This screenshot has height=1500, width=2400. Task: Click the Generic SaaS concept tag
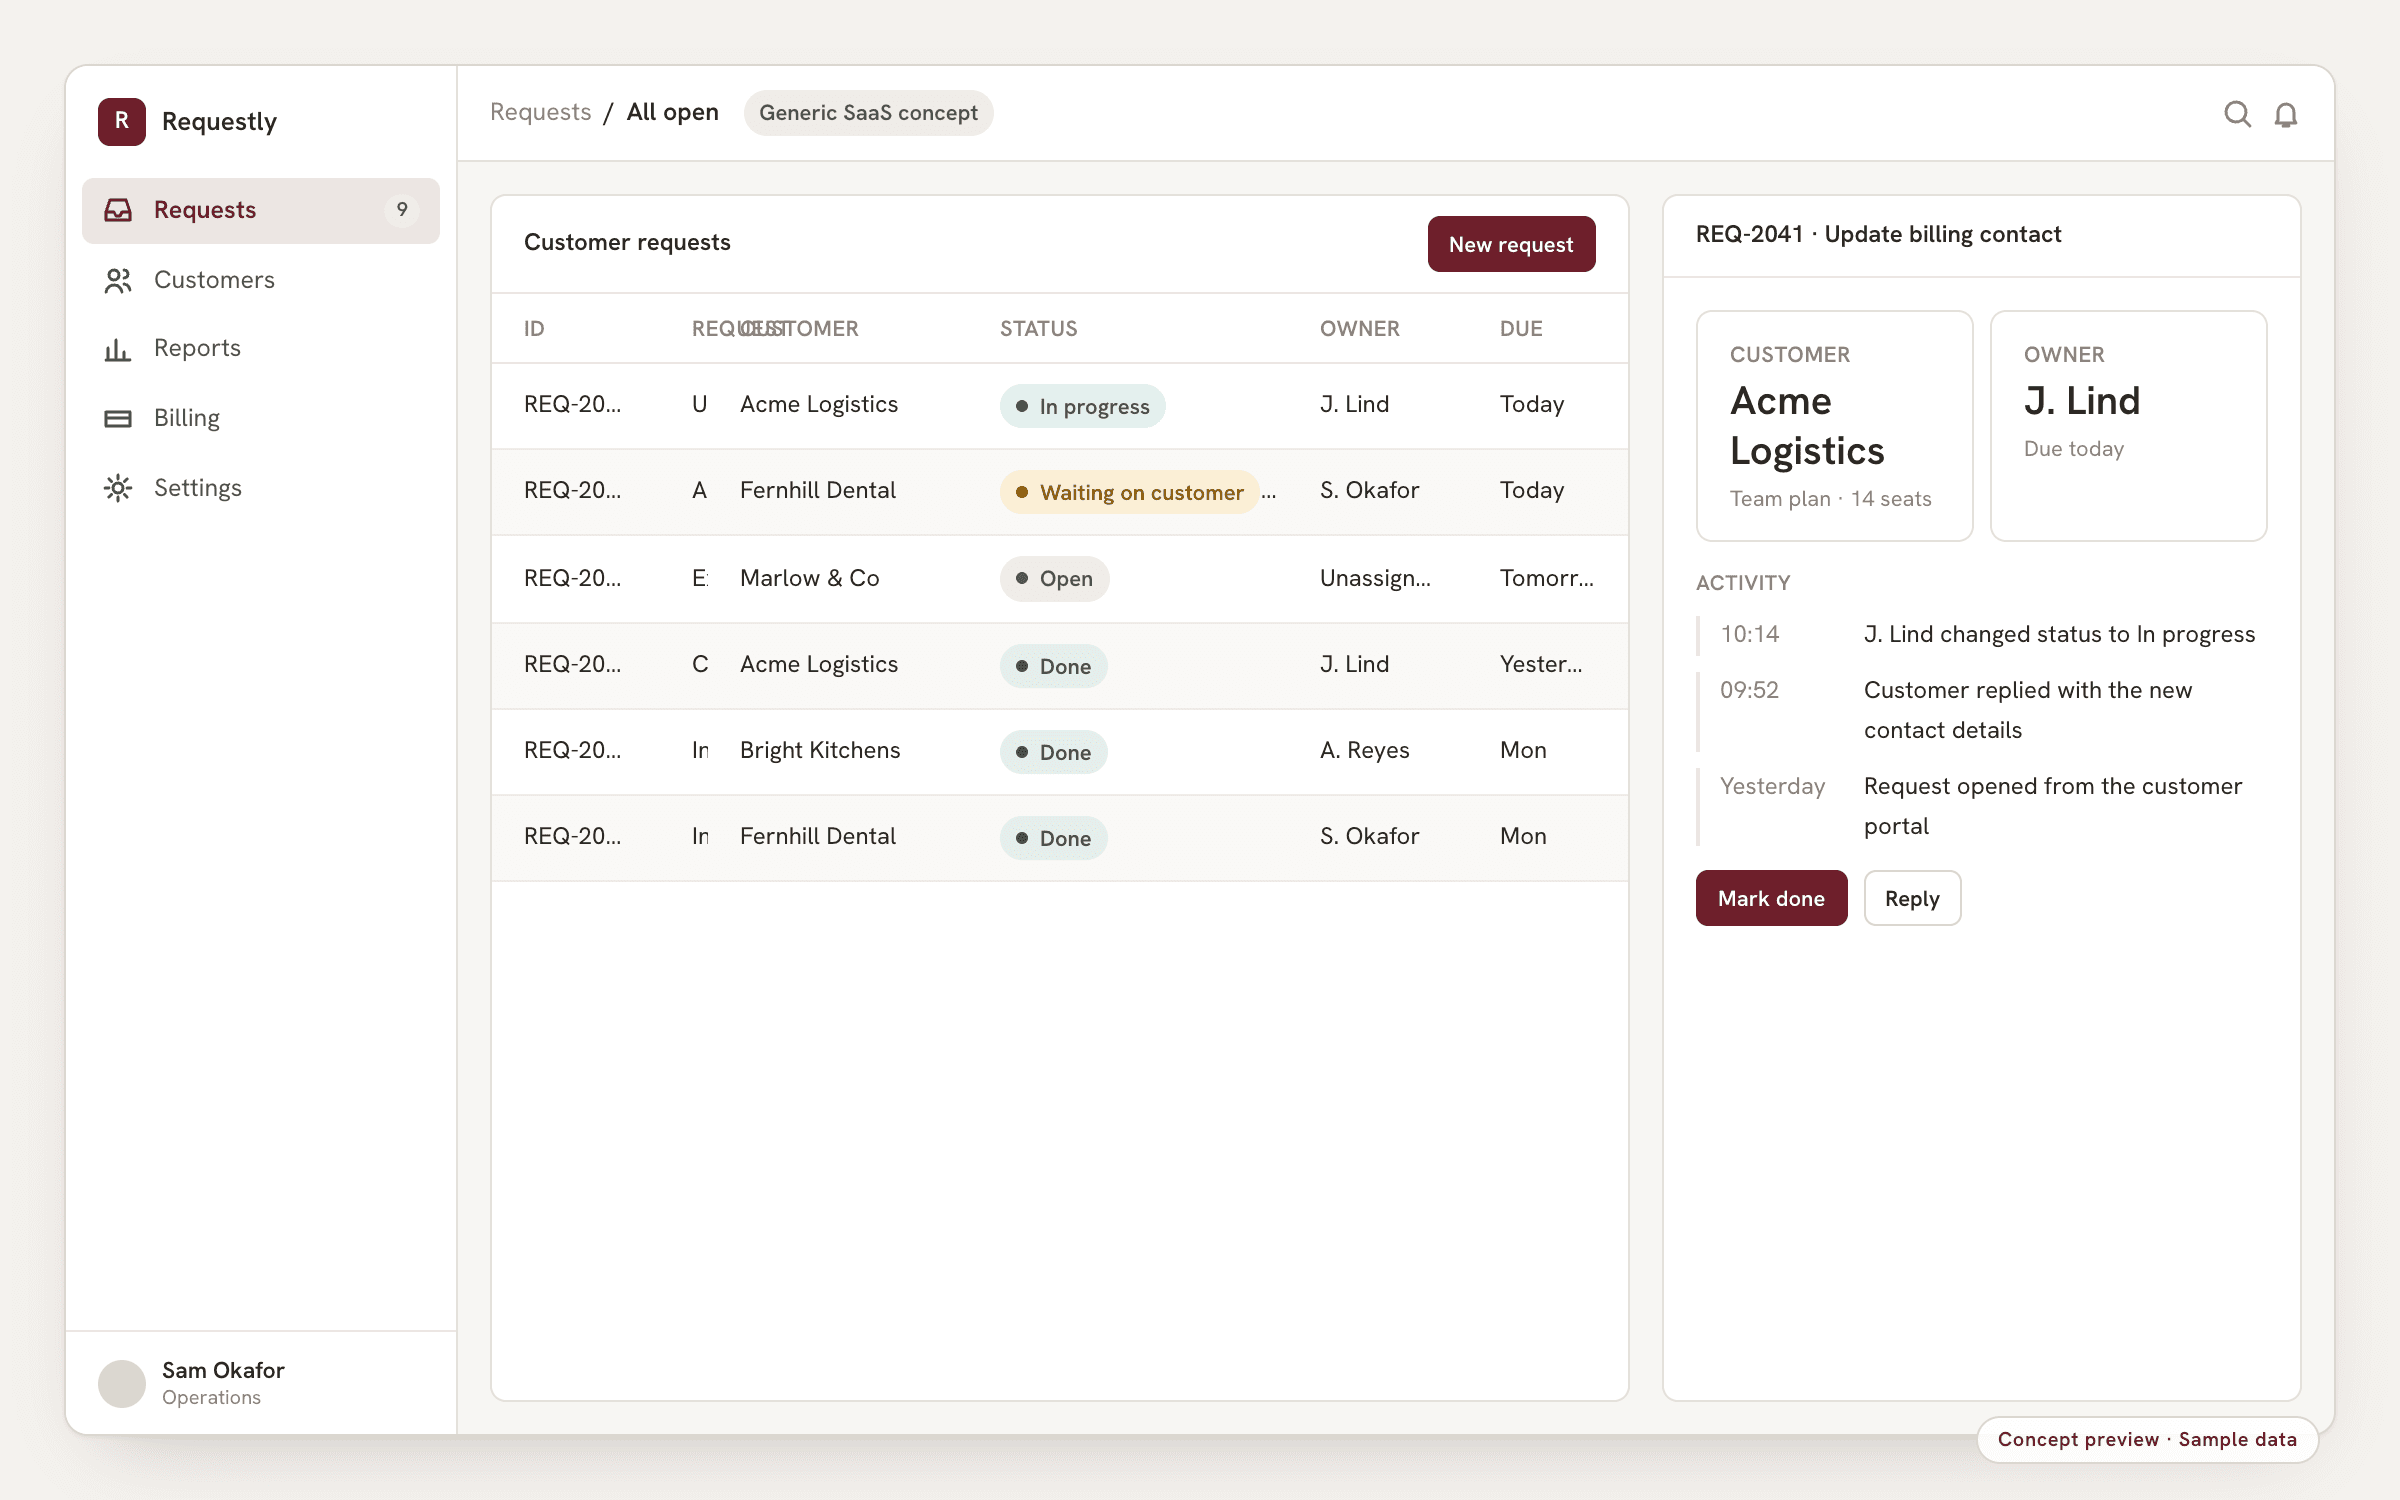[868, 113]
